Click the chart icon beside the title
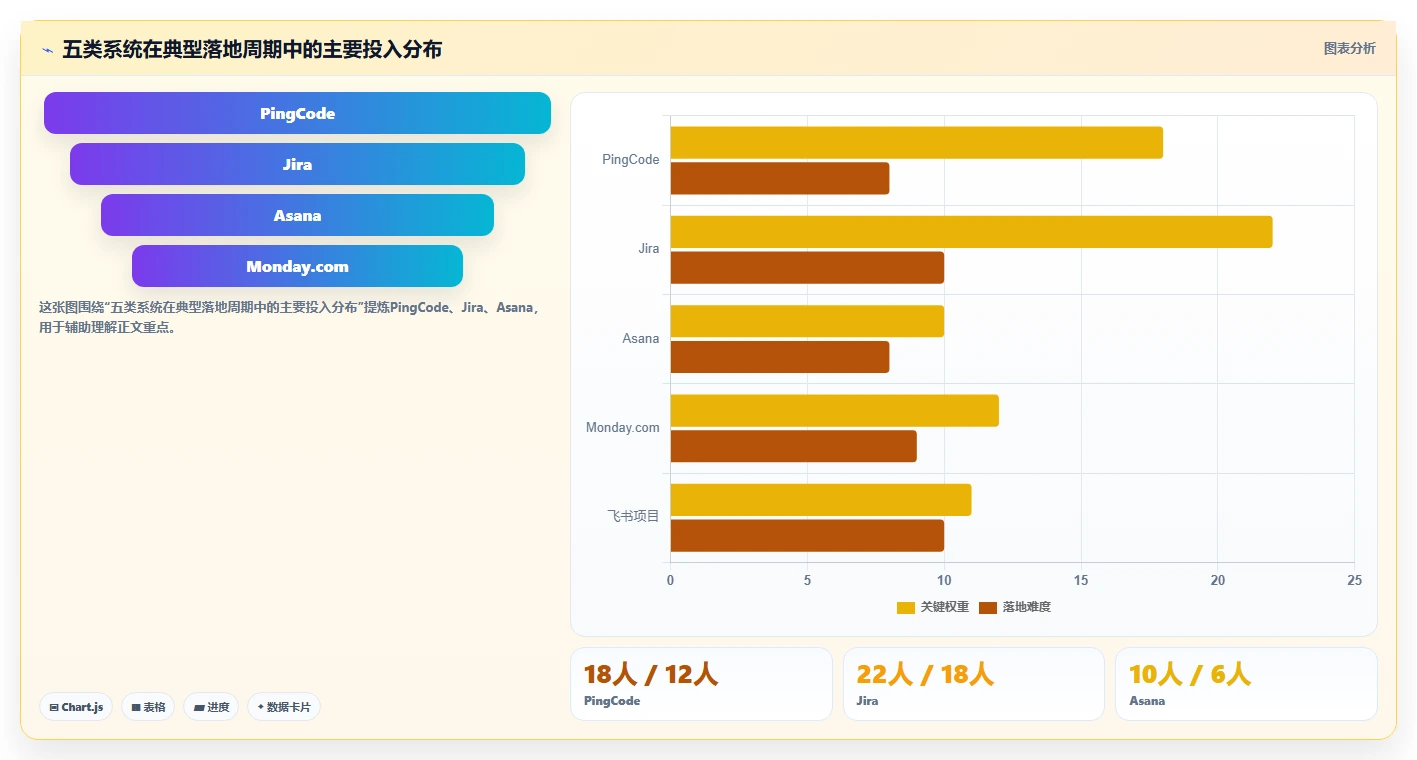Image resolution: width=1417 pixels, height=760 pixels. 47,50
